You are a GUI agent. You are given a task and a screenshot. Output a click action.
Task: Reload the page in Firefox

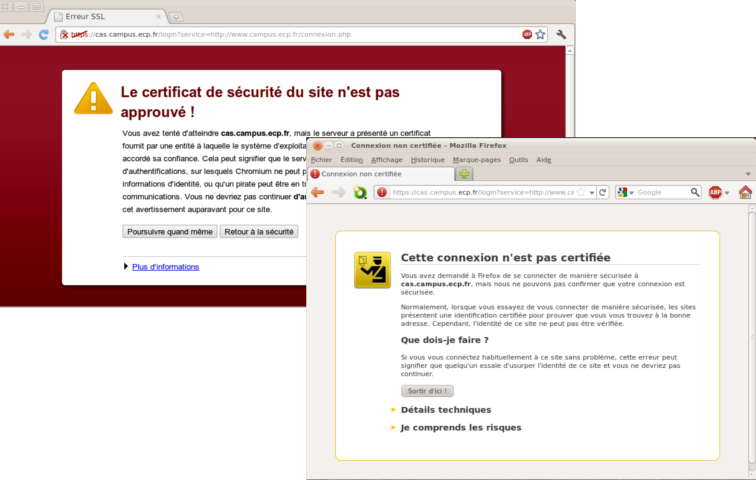coord(603,192)
